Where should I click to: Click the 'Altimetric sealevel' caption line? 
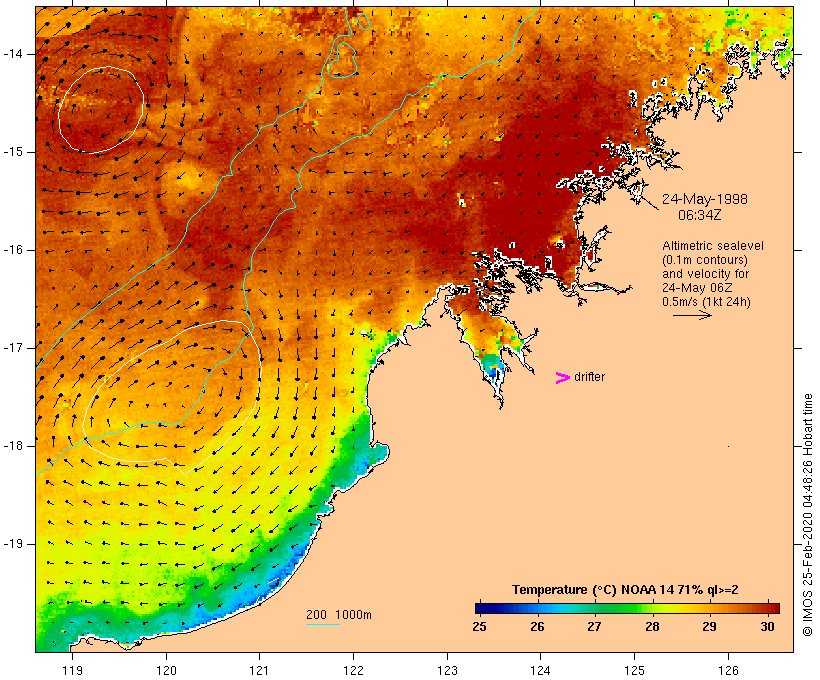[x=712, y=246]
